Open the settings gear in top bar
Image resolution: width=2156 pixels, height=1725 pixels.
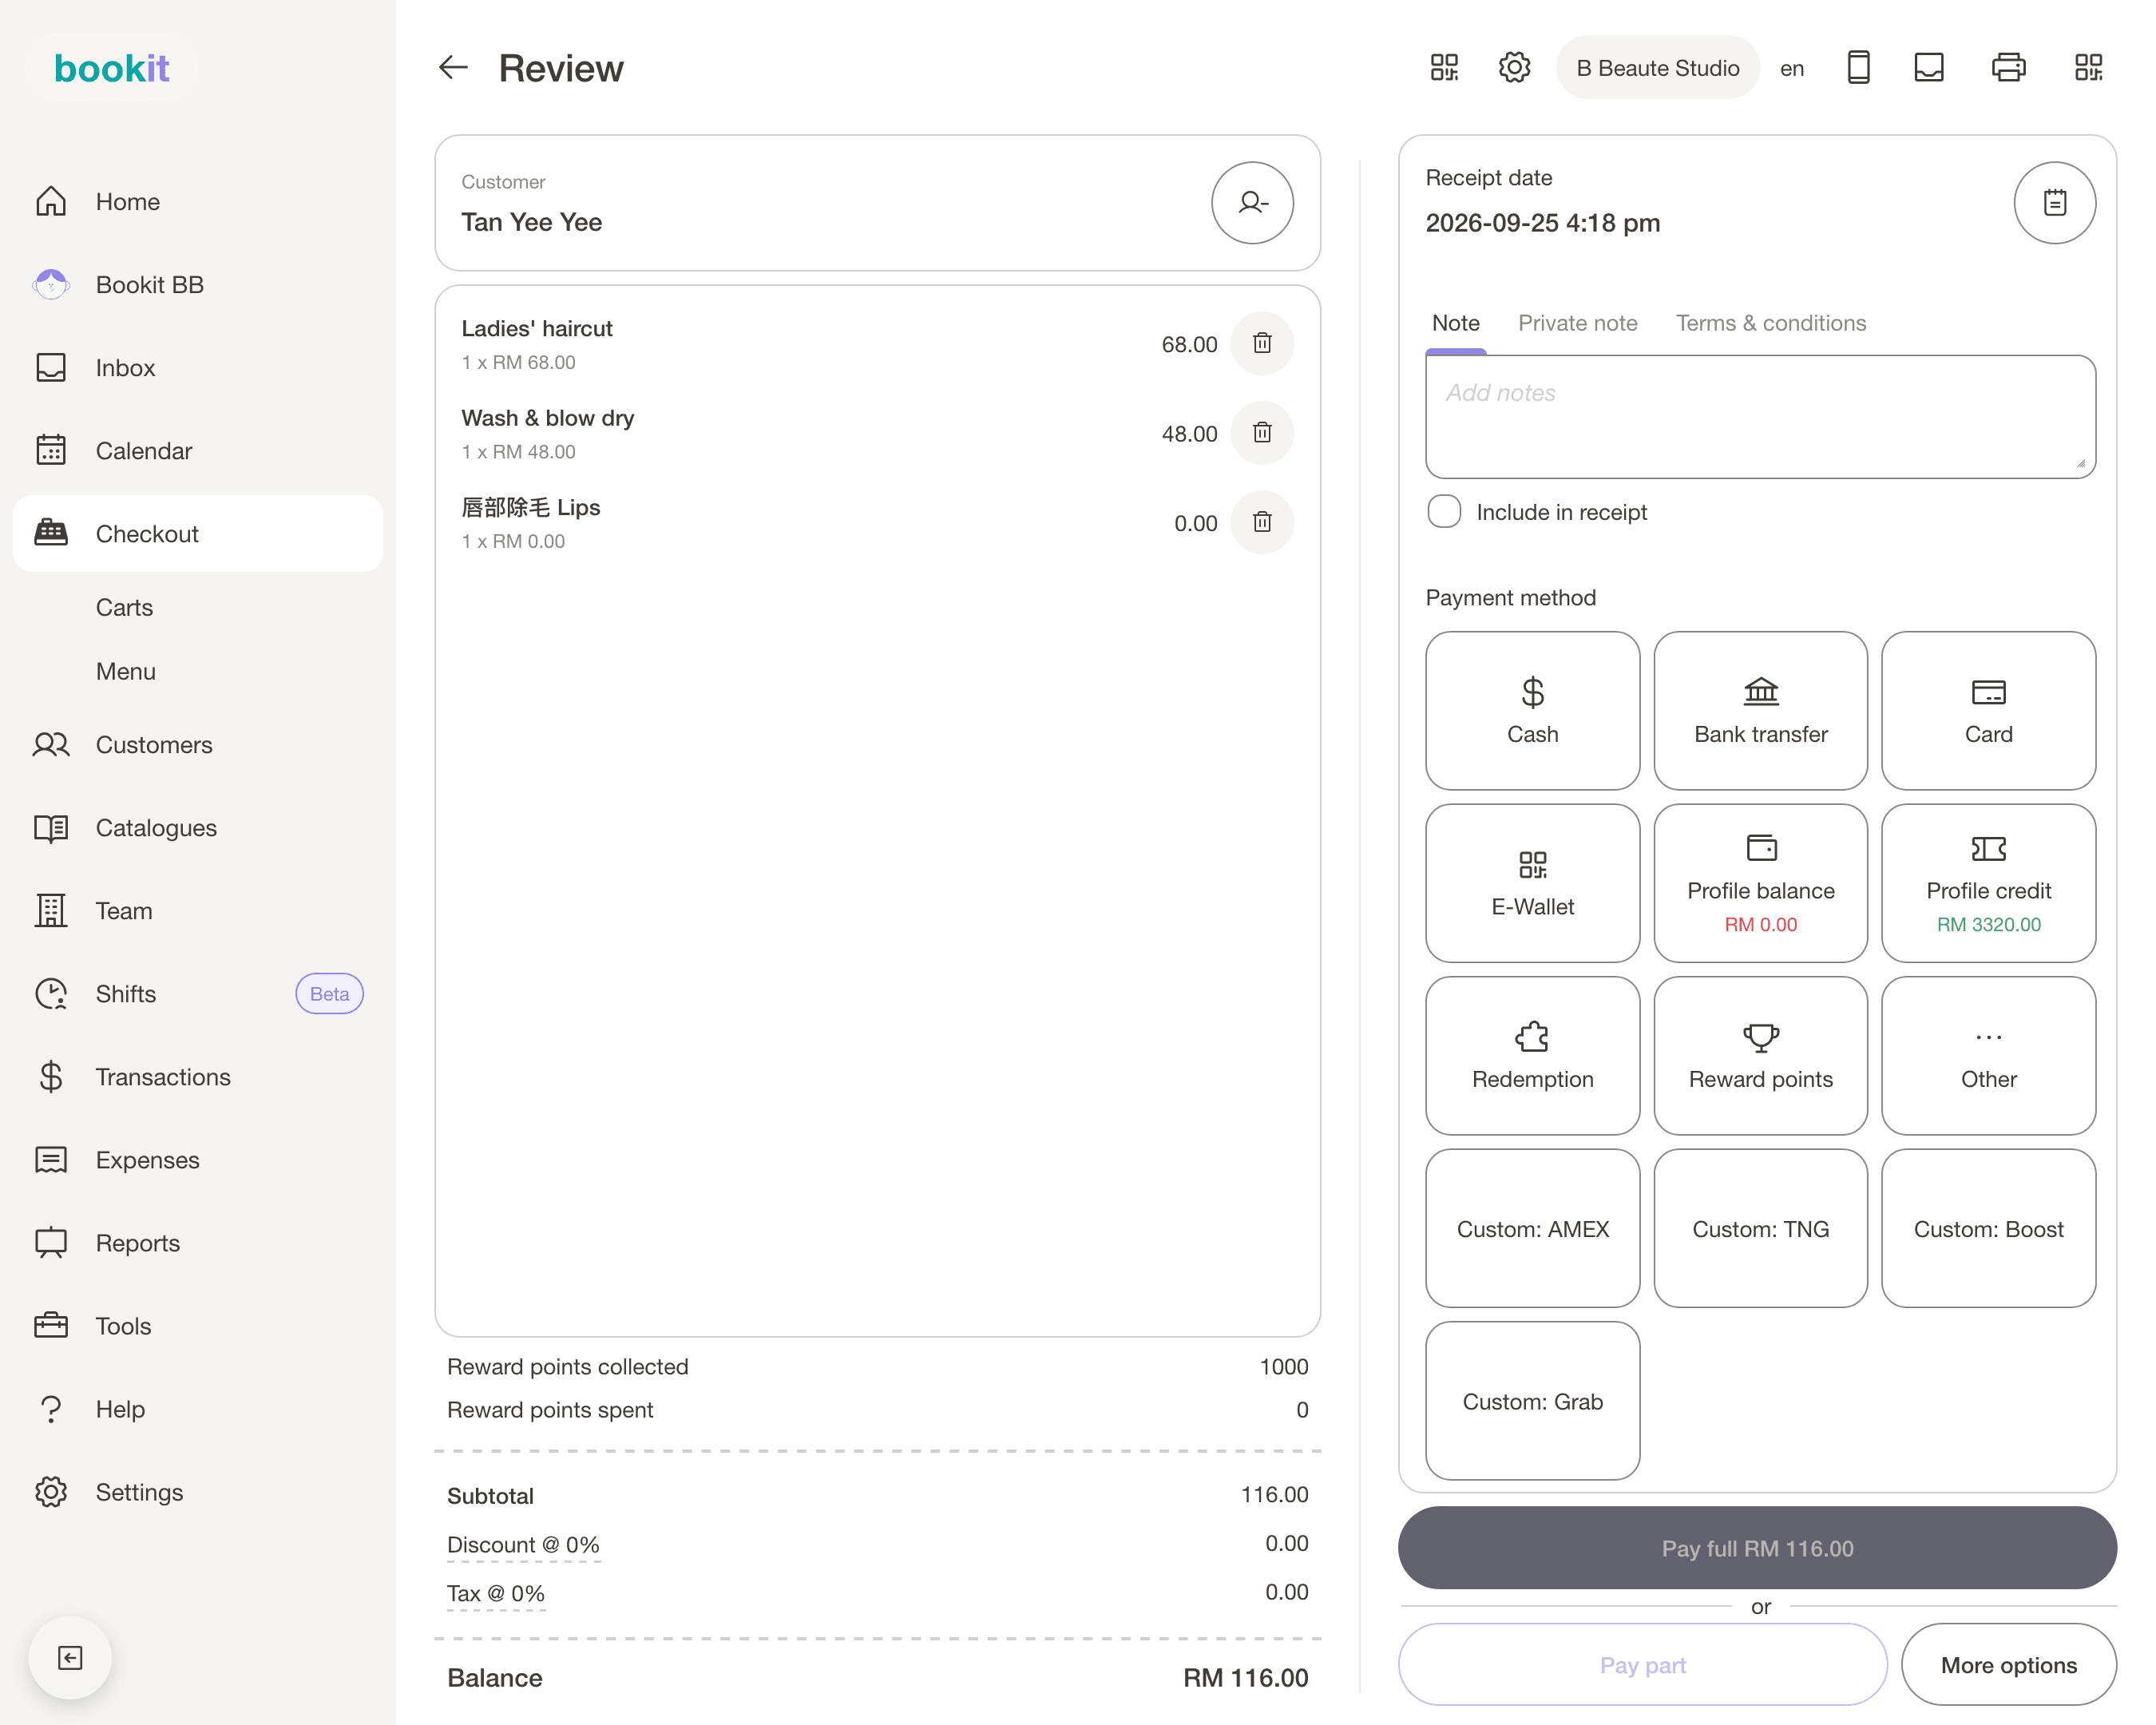(1514, 68)
